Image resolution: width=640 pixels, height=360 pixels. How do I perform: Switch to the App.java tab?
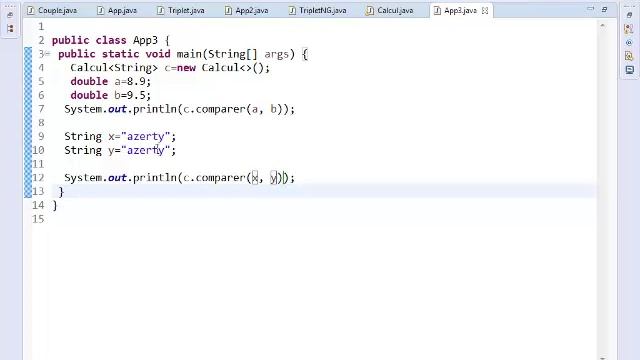point(117,11)
